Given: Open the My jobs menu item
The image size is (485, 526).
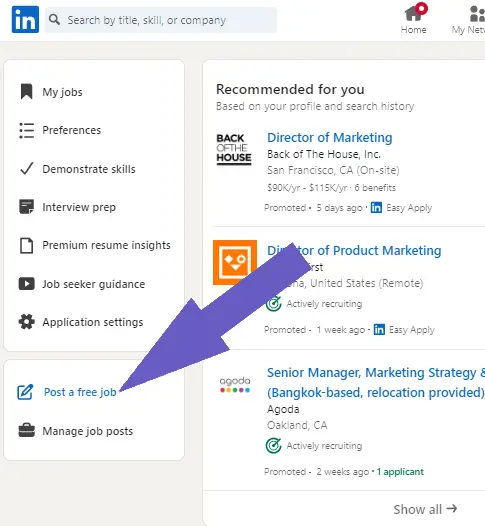Looking at the screenshot, I should (x=62, y=92).
